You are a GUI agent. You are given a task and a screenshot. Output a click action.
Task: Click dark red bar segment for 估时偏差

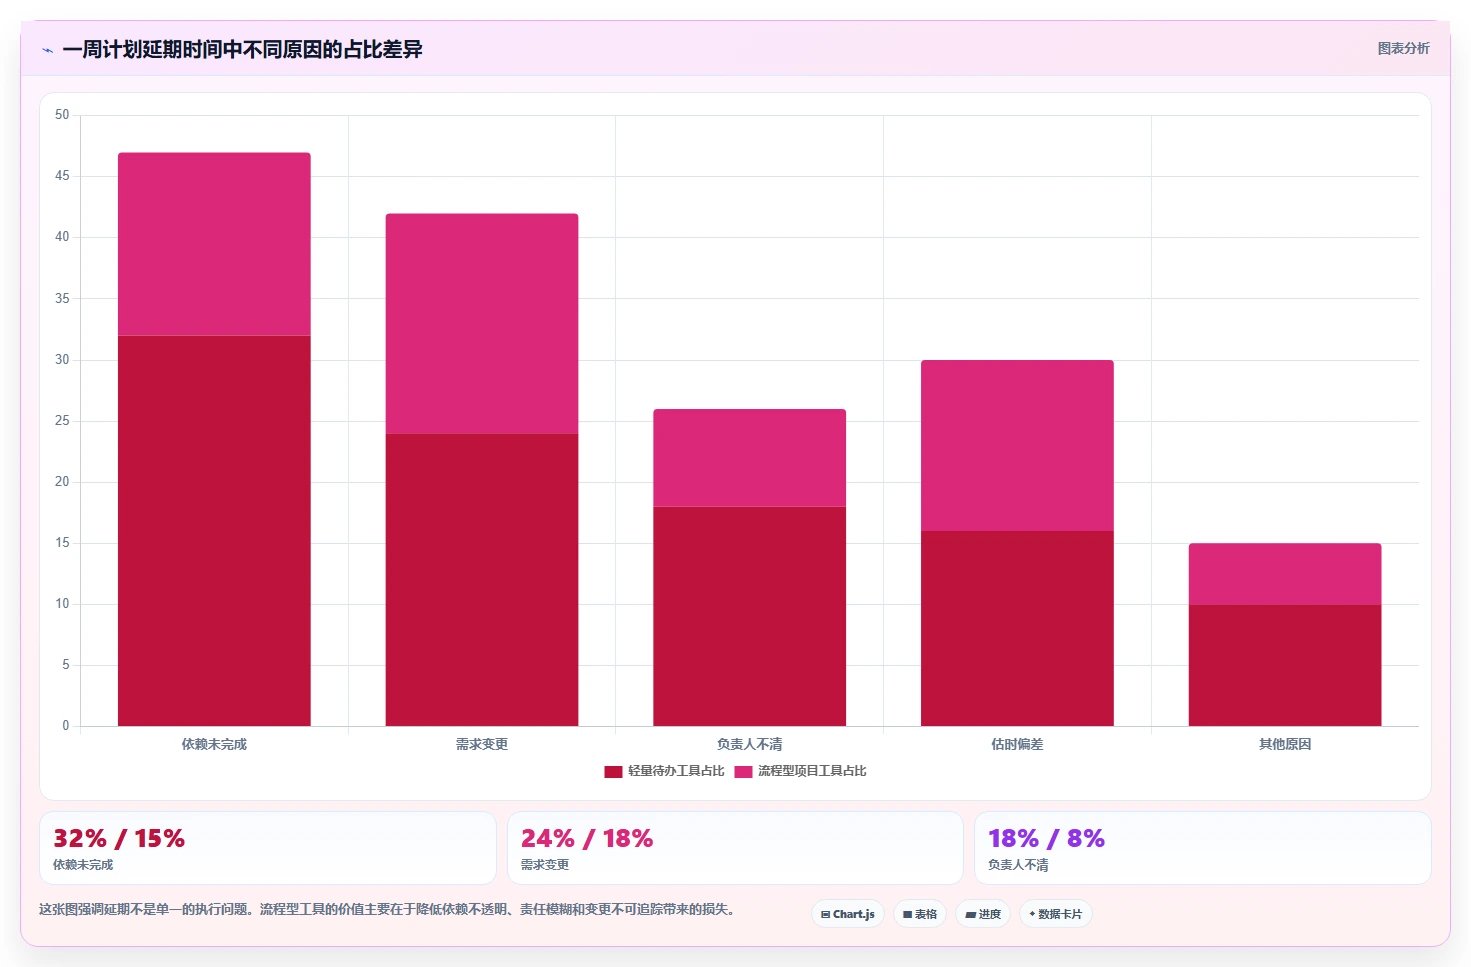coord(1017,628)
